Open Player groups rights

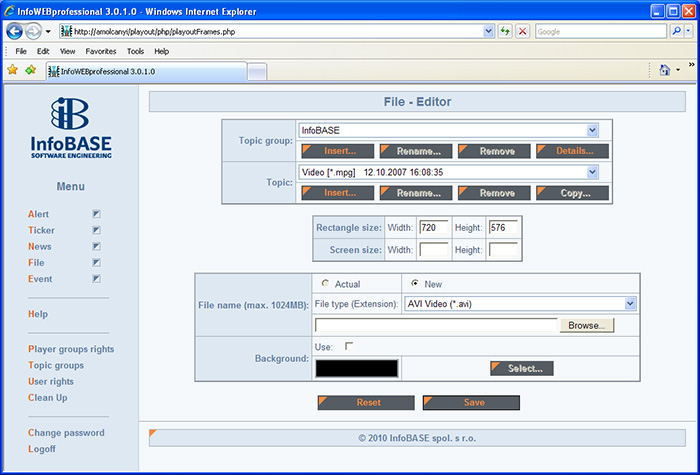[x=71, y=349]
